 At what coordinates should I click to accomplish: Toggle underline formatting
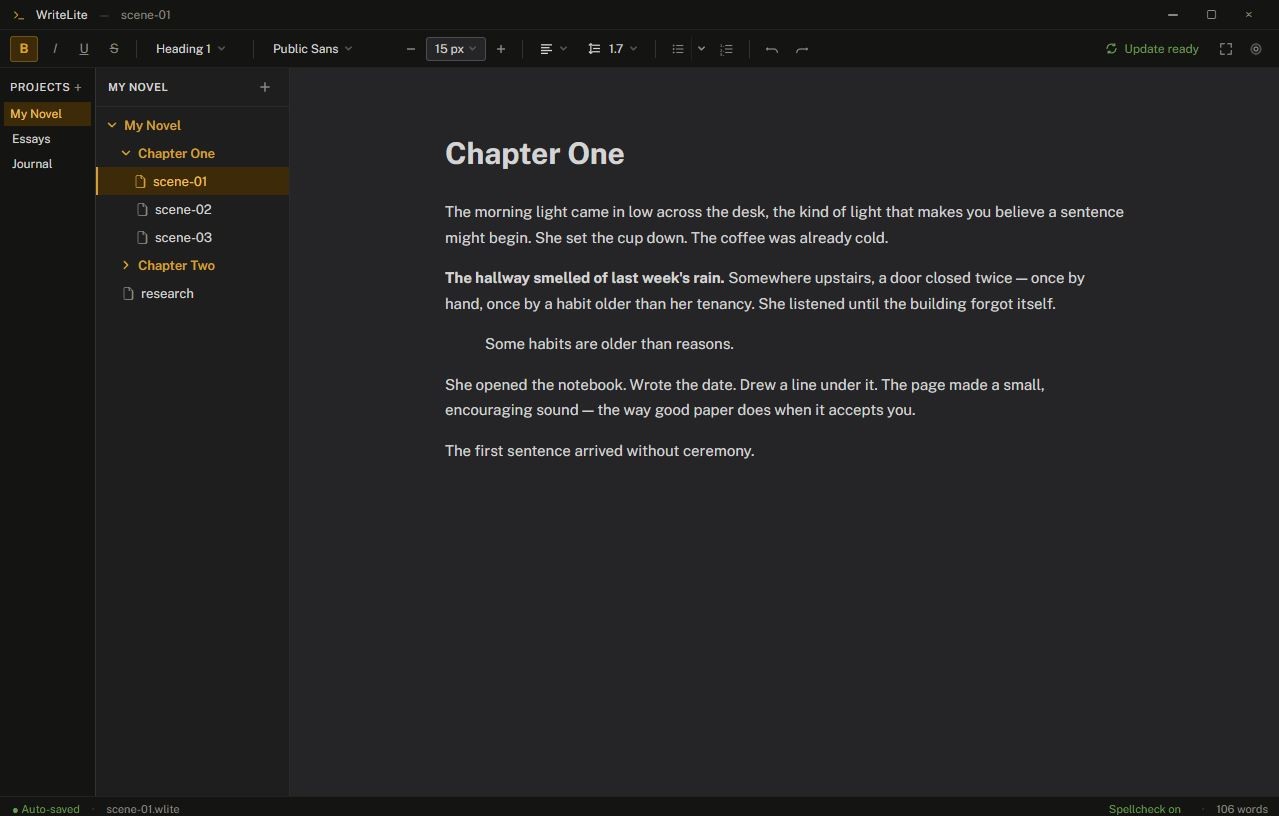coord(84,48)
